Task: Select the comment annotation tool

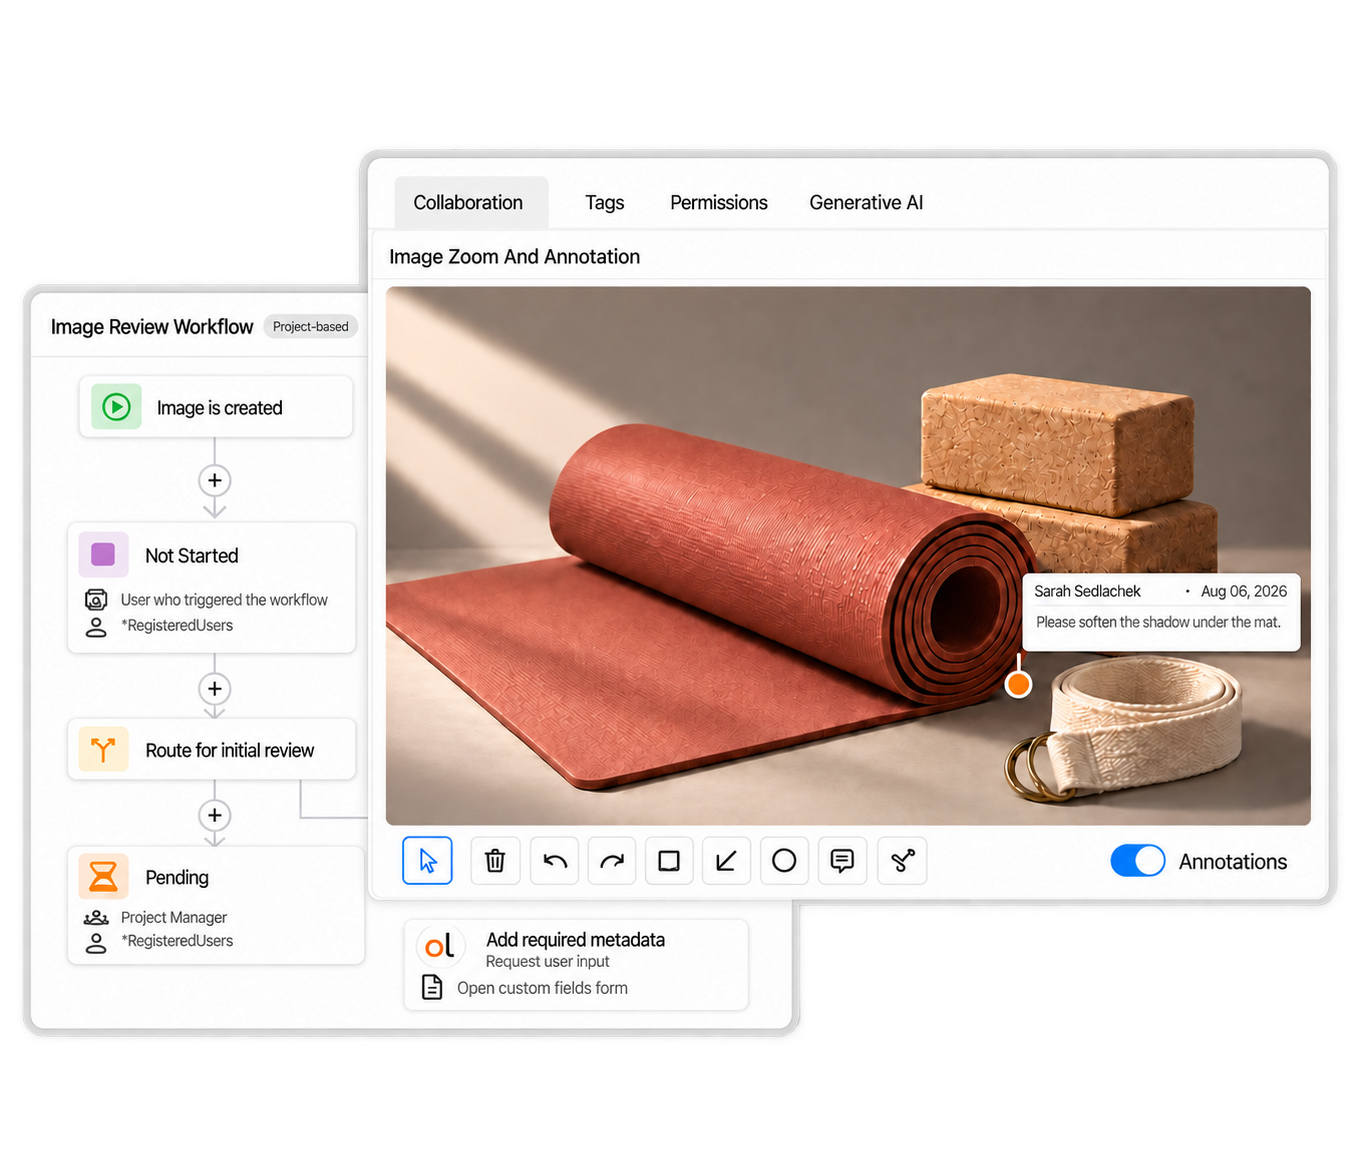Action: (x=842, y=860)
